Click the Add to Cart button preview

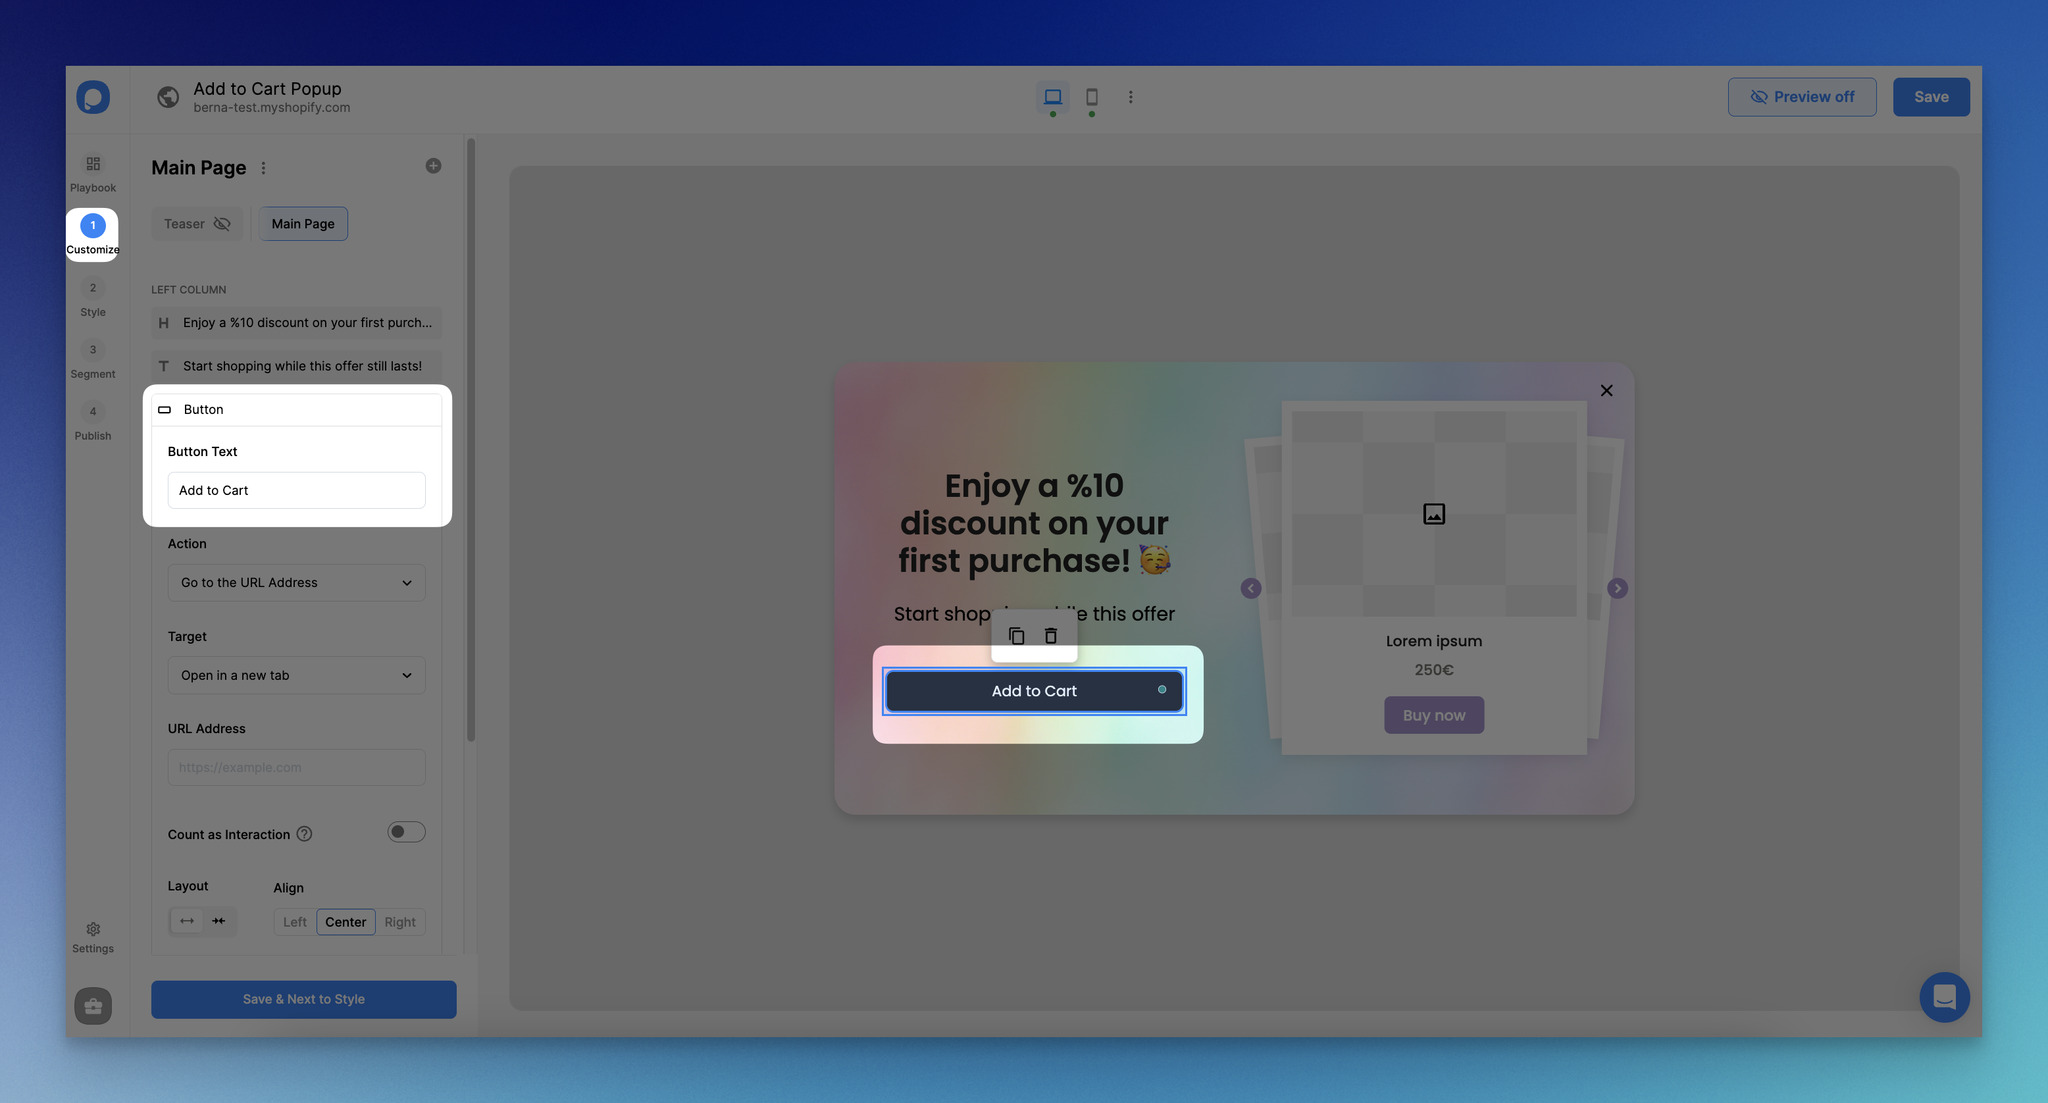click(1034, 691)
